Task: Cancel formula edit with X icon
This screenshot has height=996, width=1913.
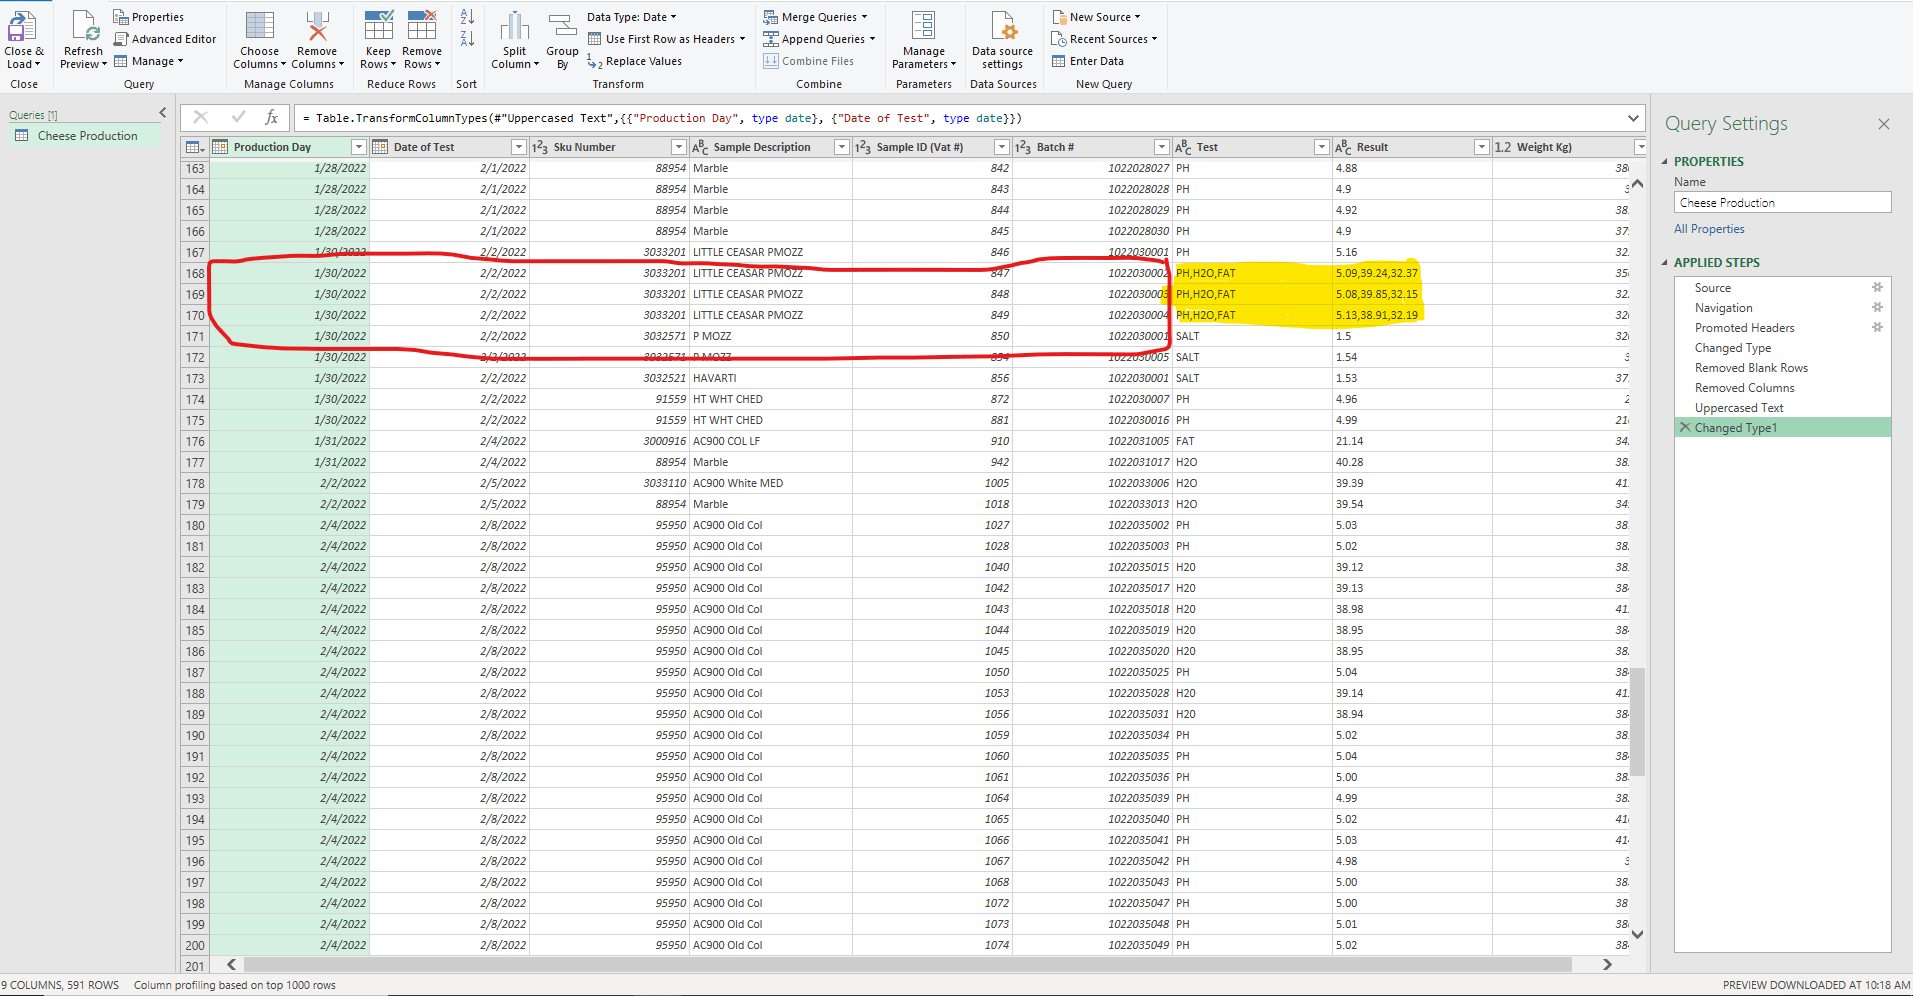Action: 200,118
